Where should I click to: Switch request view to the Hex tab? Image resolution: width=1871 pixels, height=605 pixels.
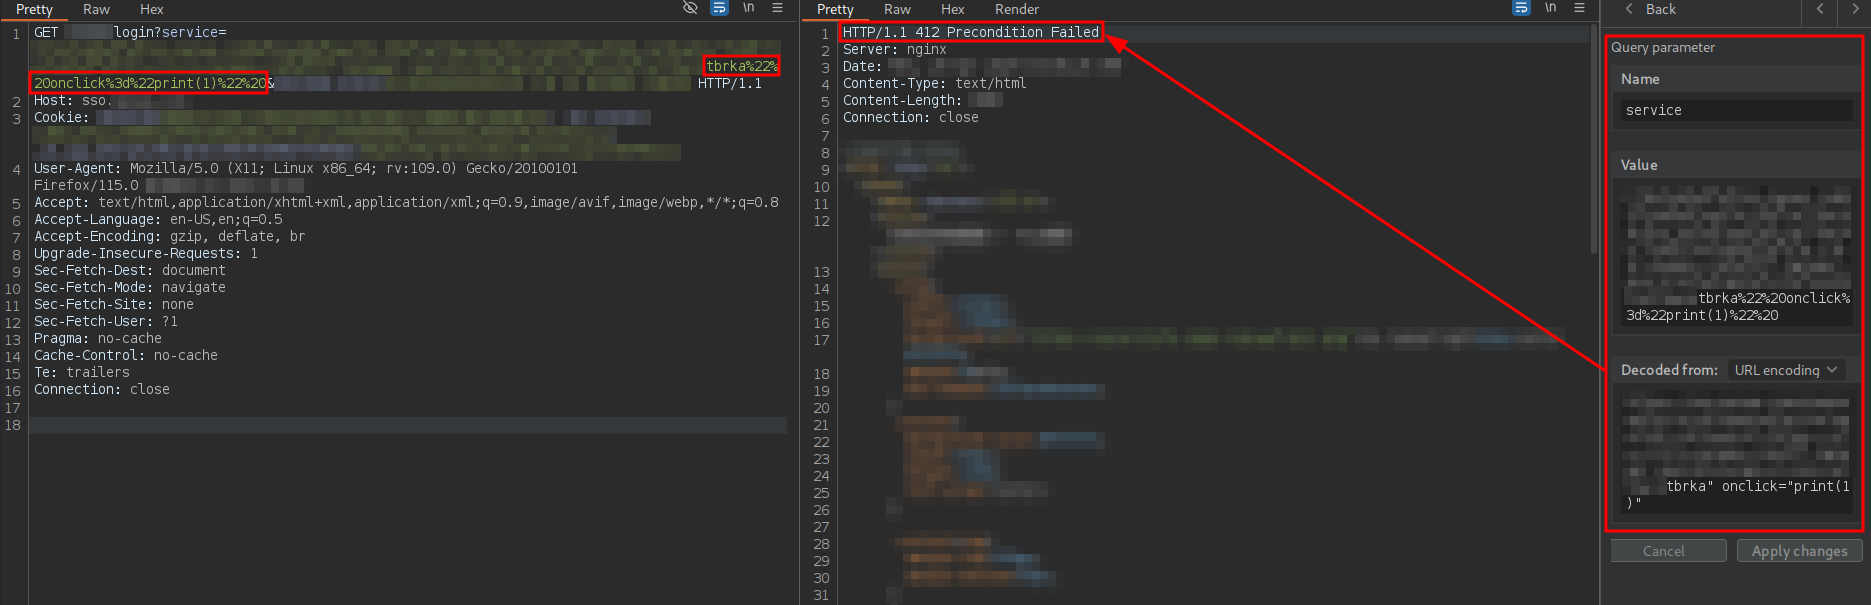(x=152, y=9)
